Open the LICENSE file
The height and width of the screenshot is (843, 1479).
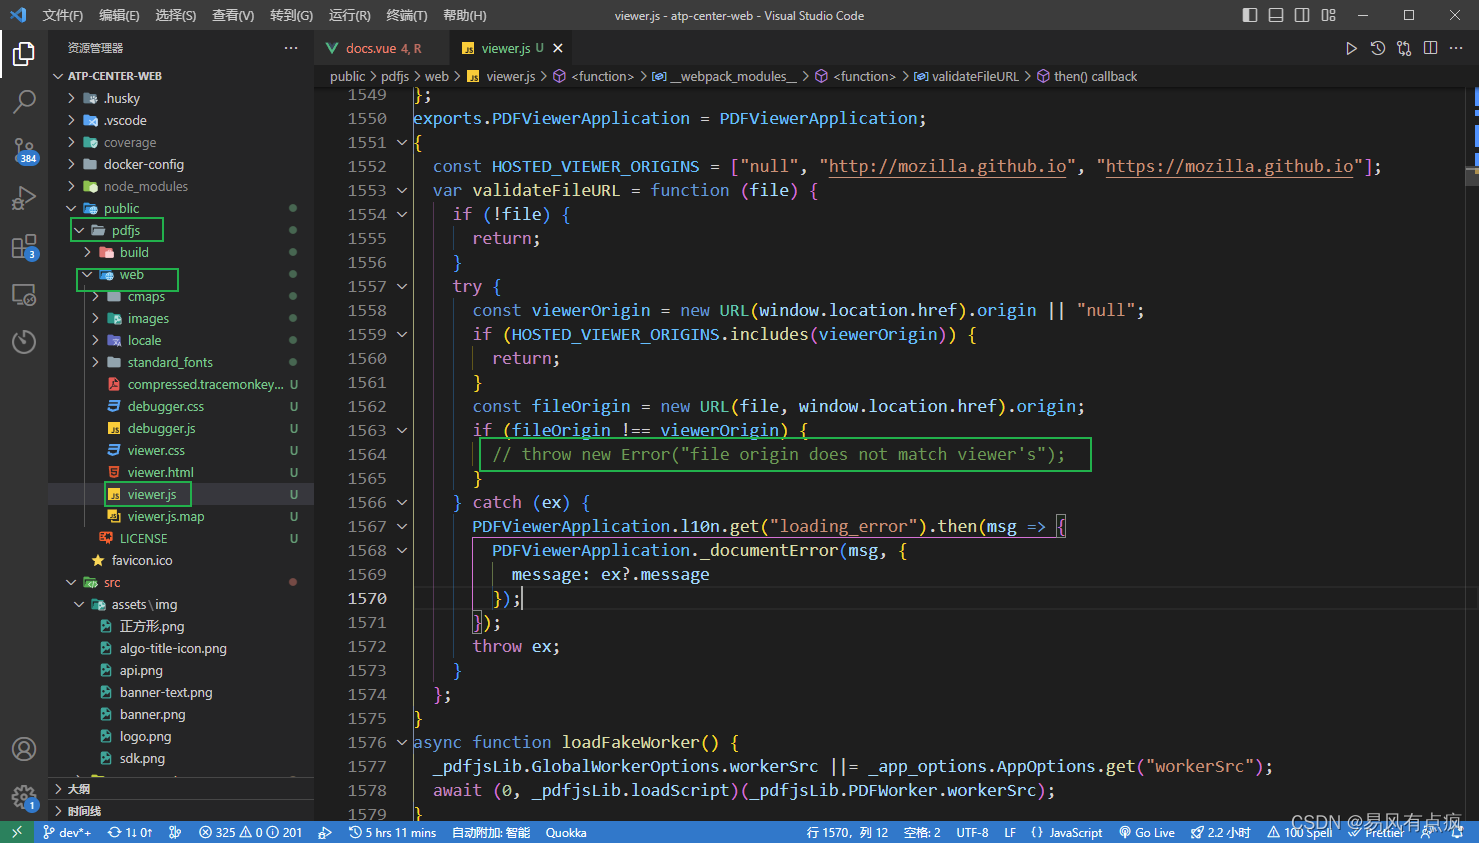[180, 538]
